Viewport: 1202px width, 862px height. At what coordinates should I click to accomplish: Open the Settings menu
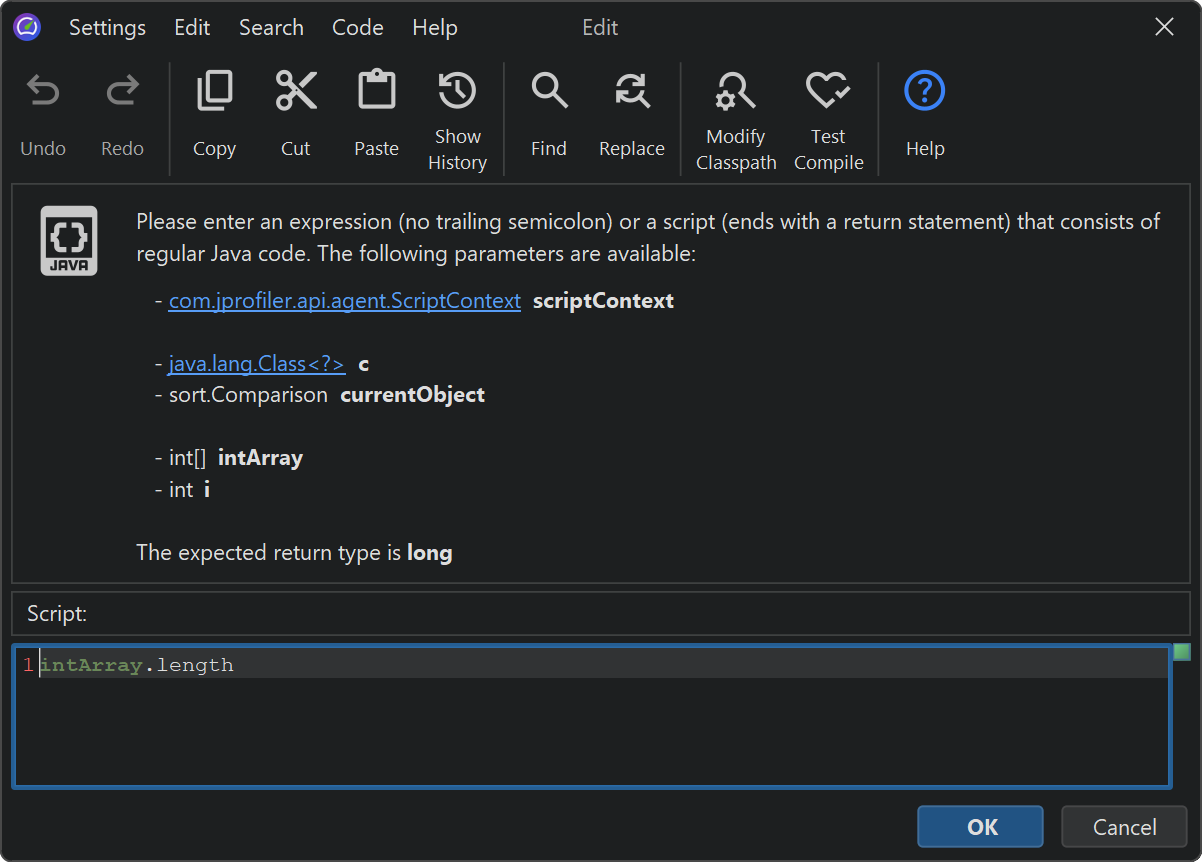click(107, 28)
